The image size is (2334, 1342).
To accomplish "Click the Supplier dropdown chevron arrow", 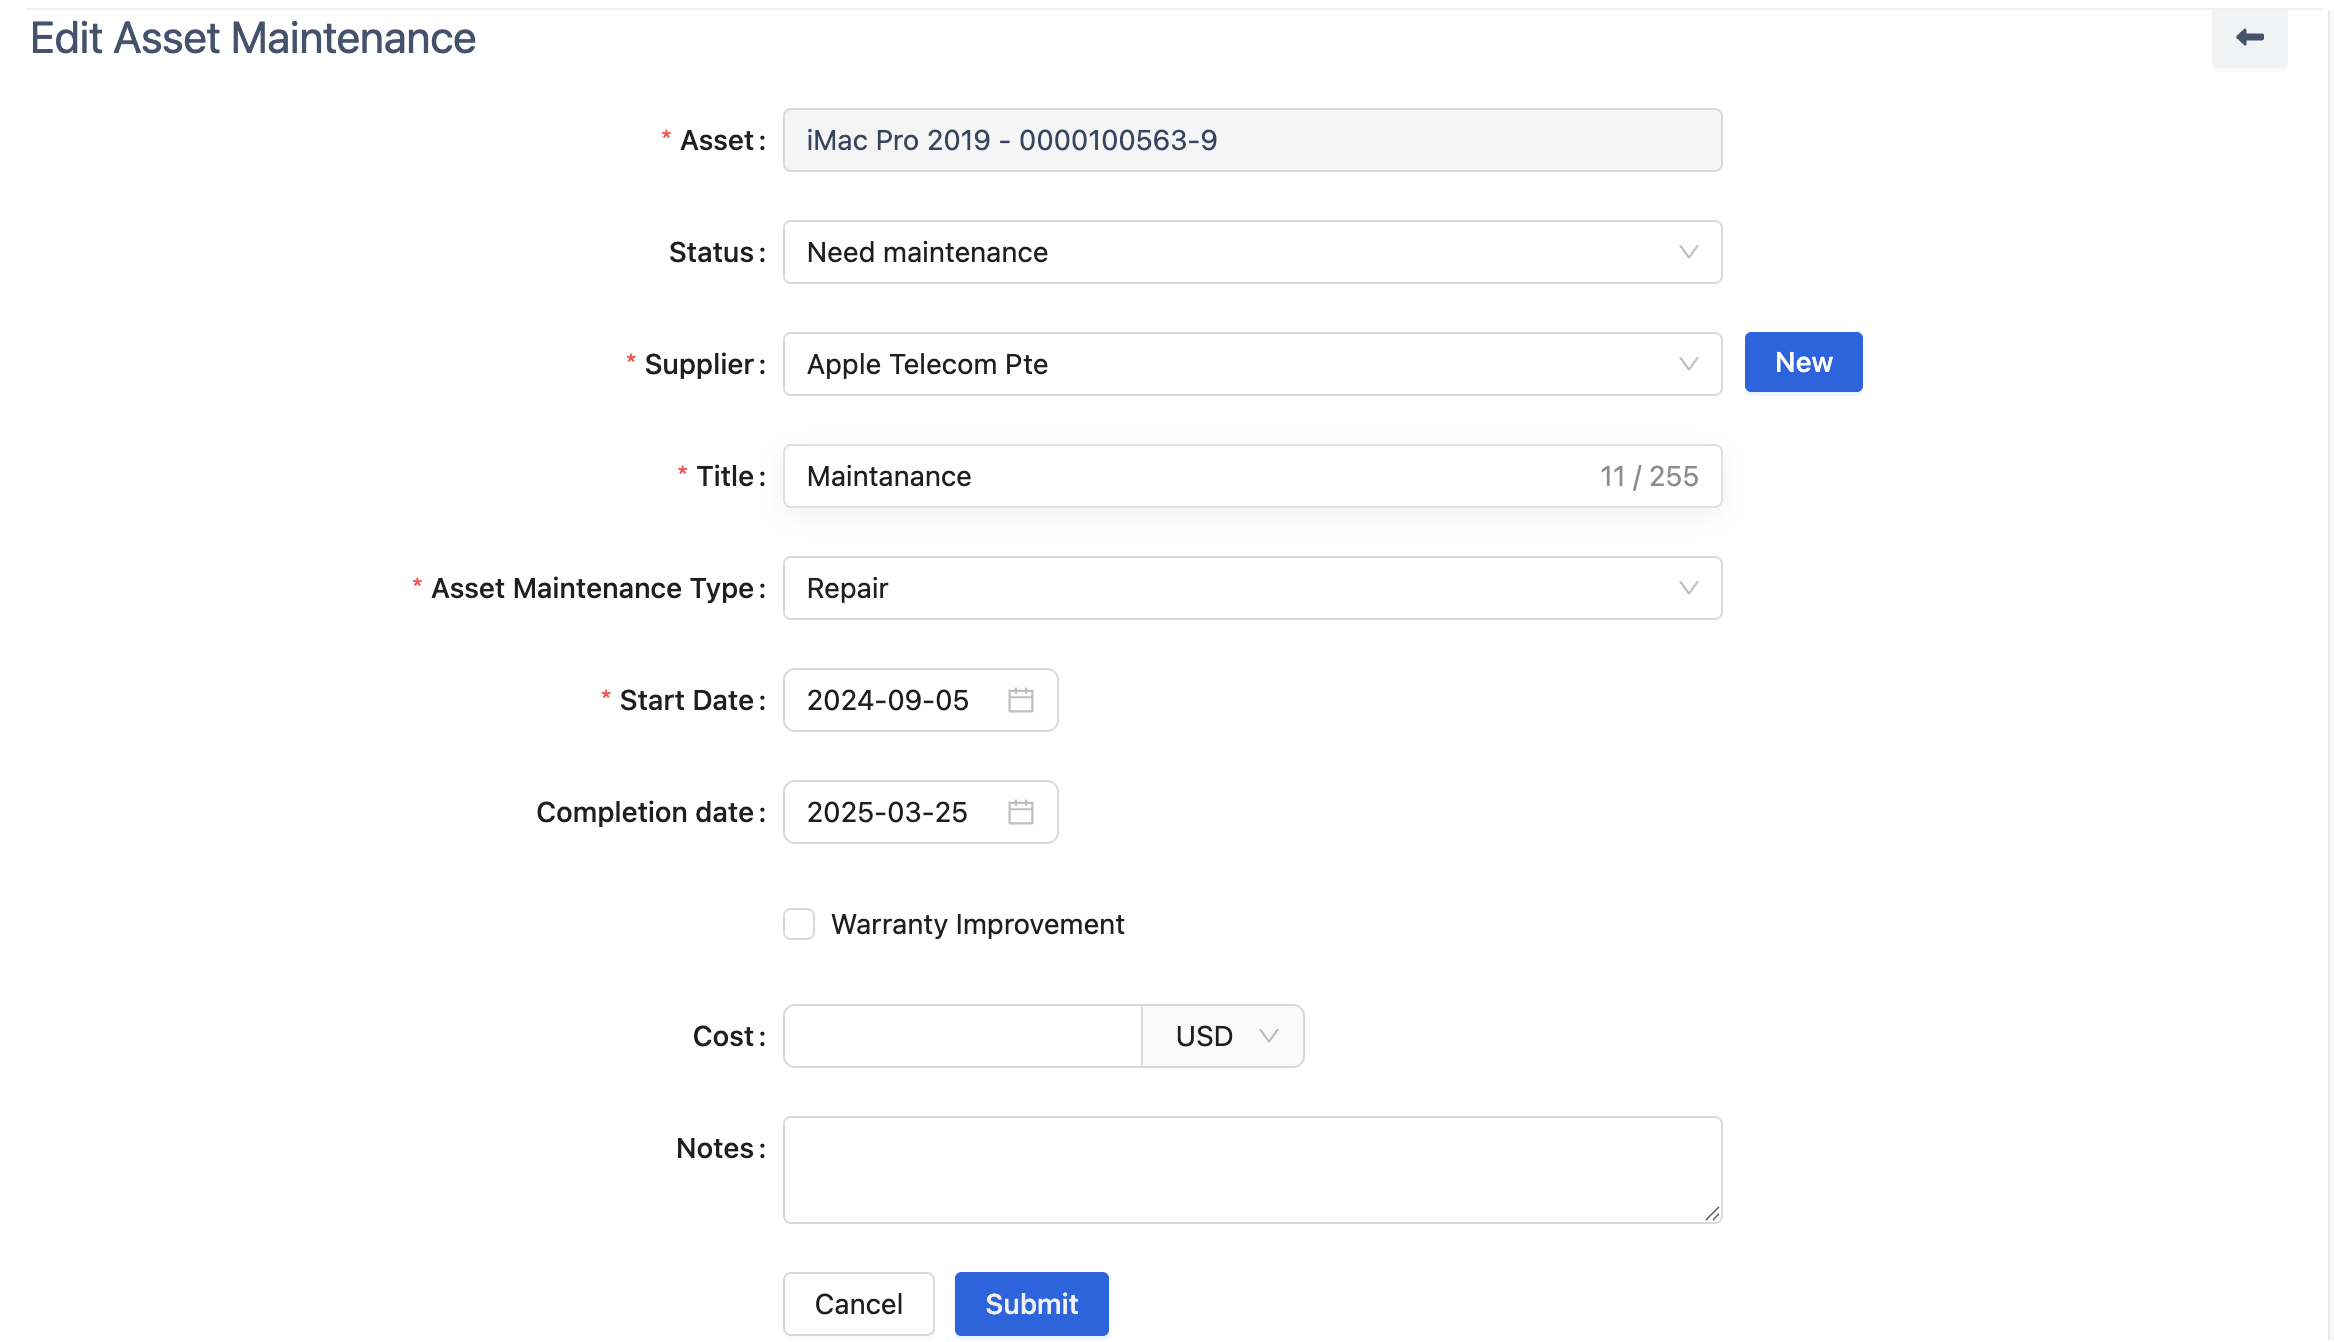I will pos(1688,364).
